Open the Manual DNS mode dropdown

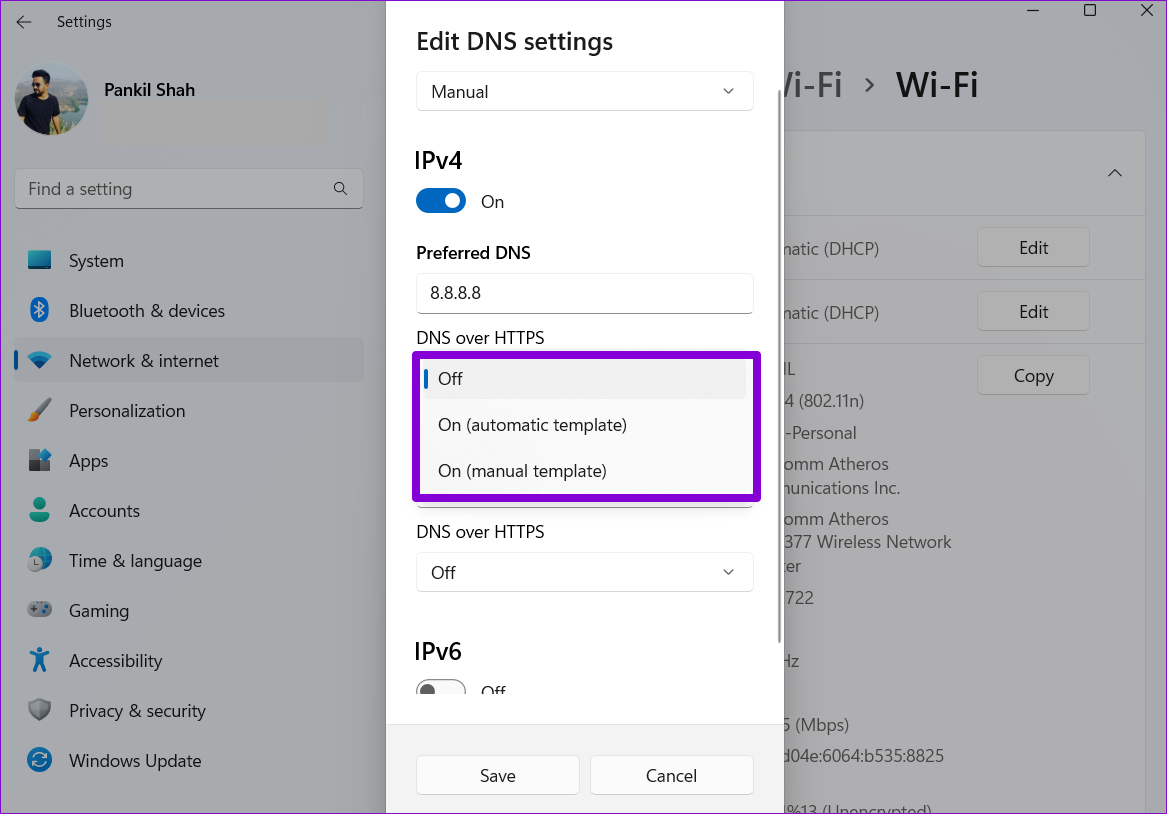pos(584,91)
